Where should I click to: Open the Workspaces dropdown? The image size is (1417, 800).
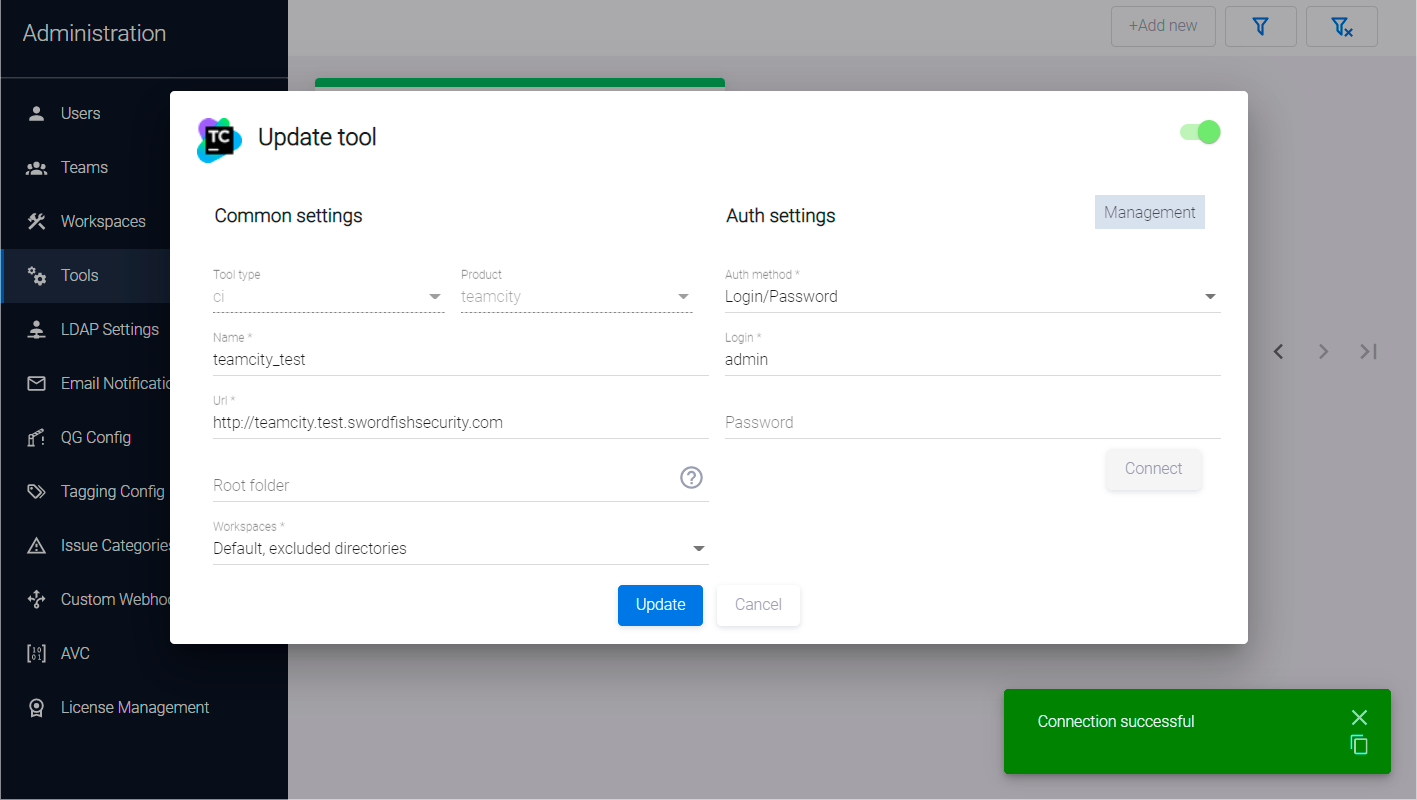(699, 549)
